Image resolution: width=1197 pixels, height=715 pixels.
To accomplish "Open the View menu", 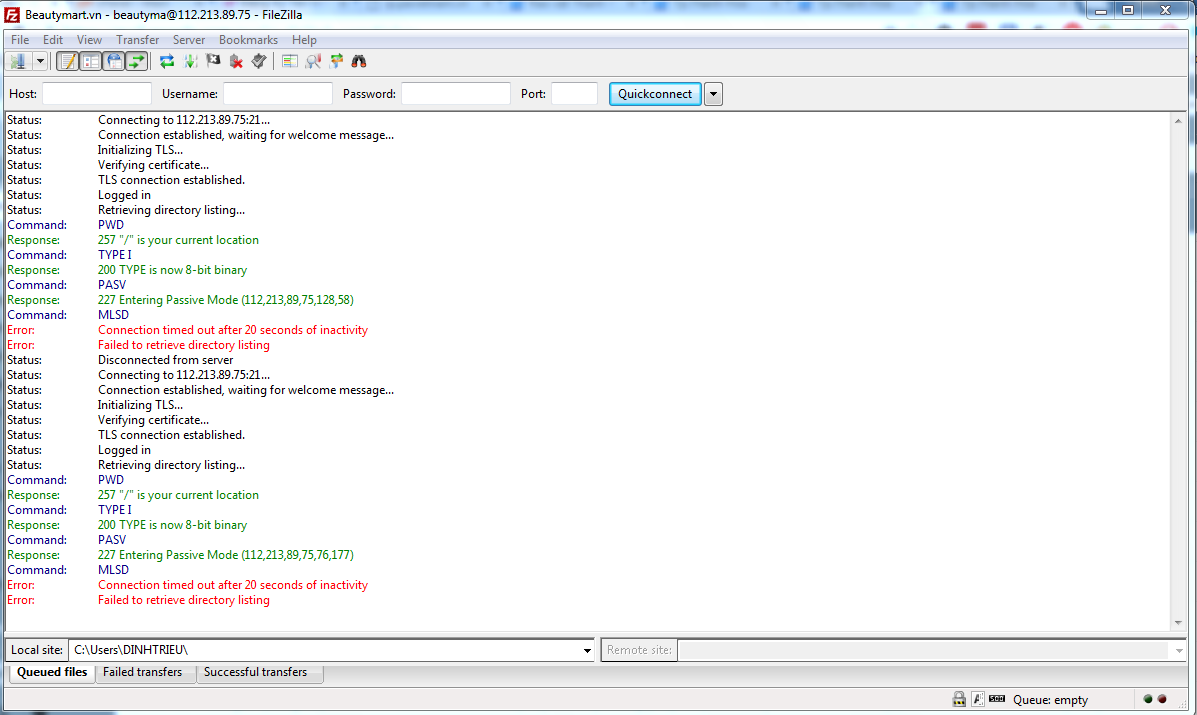I will (x=89, y=40).
